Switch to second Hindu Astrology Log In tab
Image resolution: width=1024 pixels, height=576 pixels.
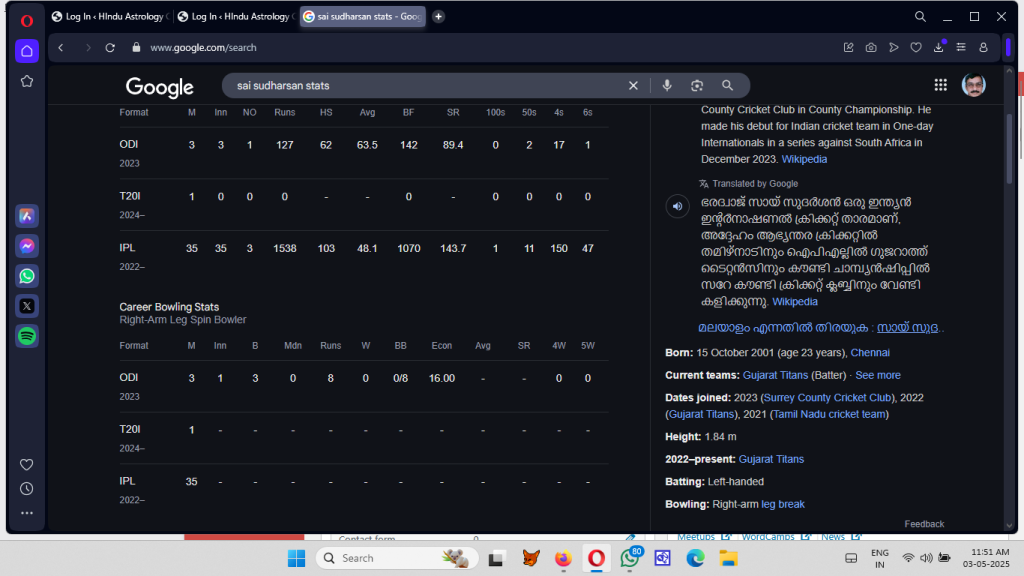(x=236, y=16)
